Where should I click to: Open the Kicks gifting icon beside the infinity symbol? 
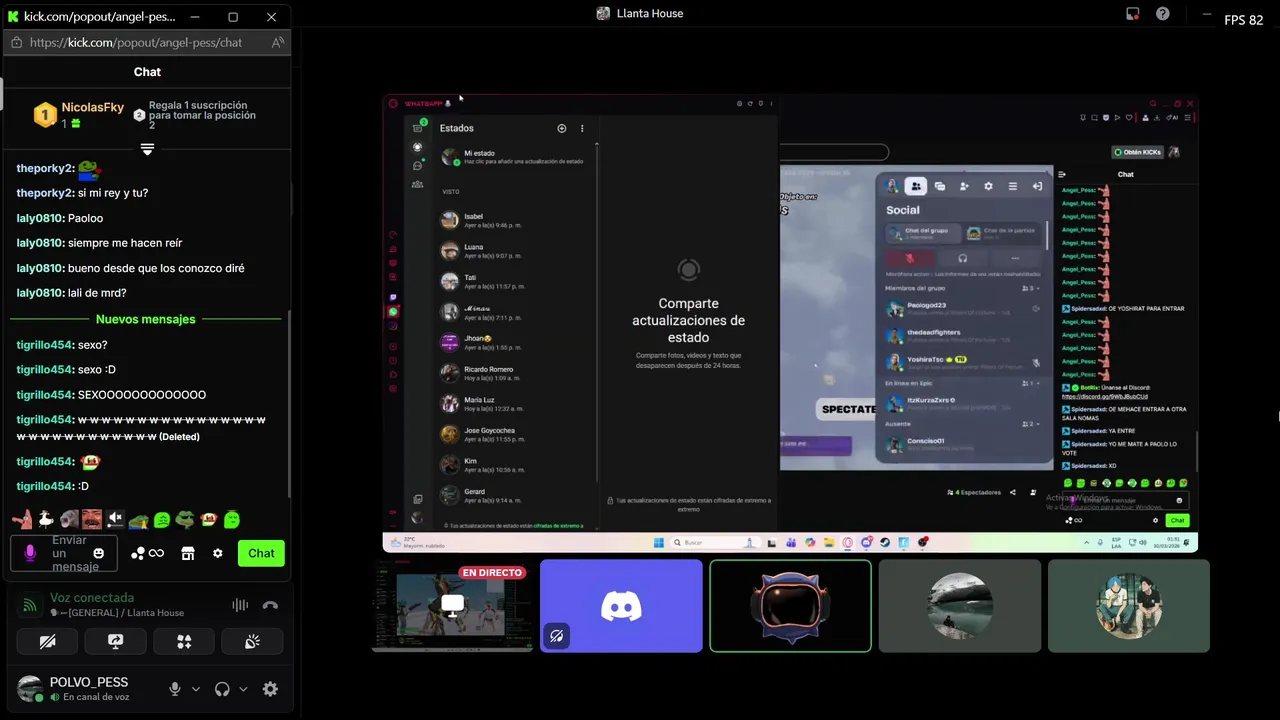[138, 553]
